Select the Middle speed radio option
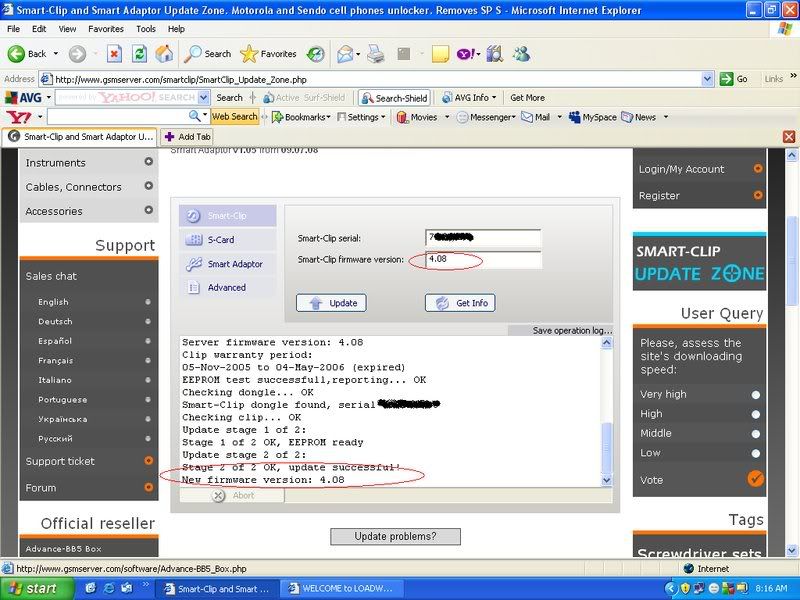 coord(756,434)
